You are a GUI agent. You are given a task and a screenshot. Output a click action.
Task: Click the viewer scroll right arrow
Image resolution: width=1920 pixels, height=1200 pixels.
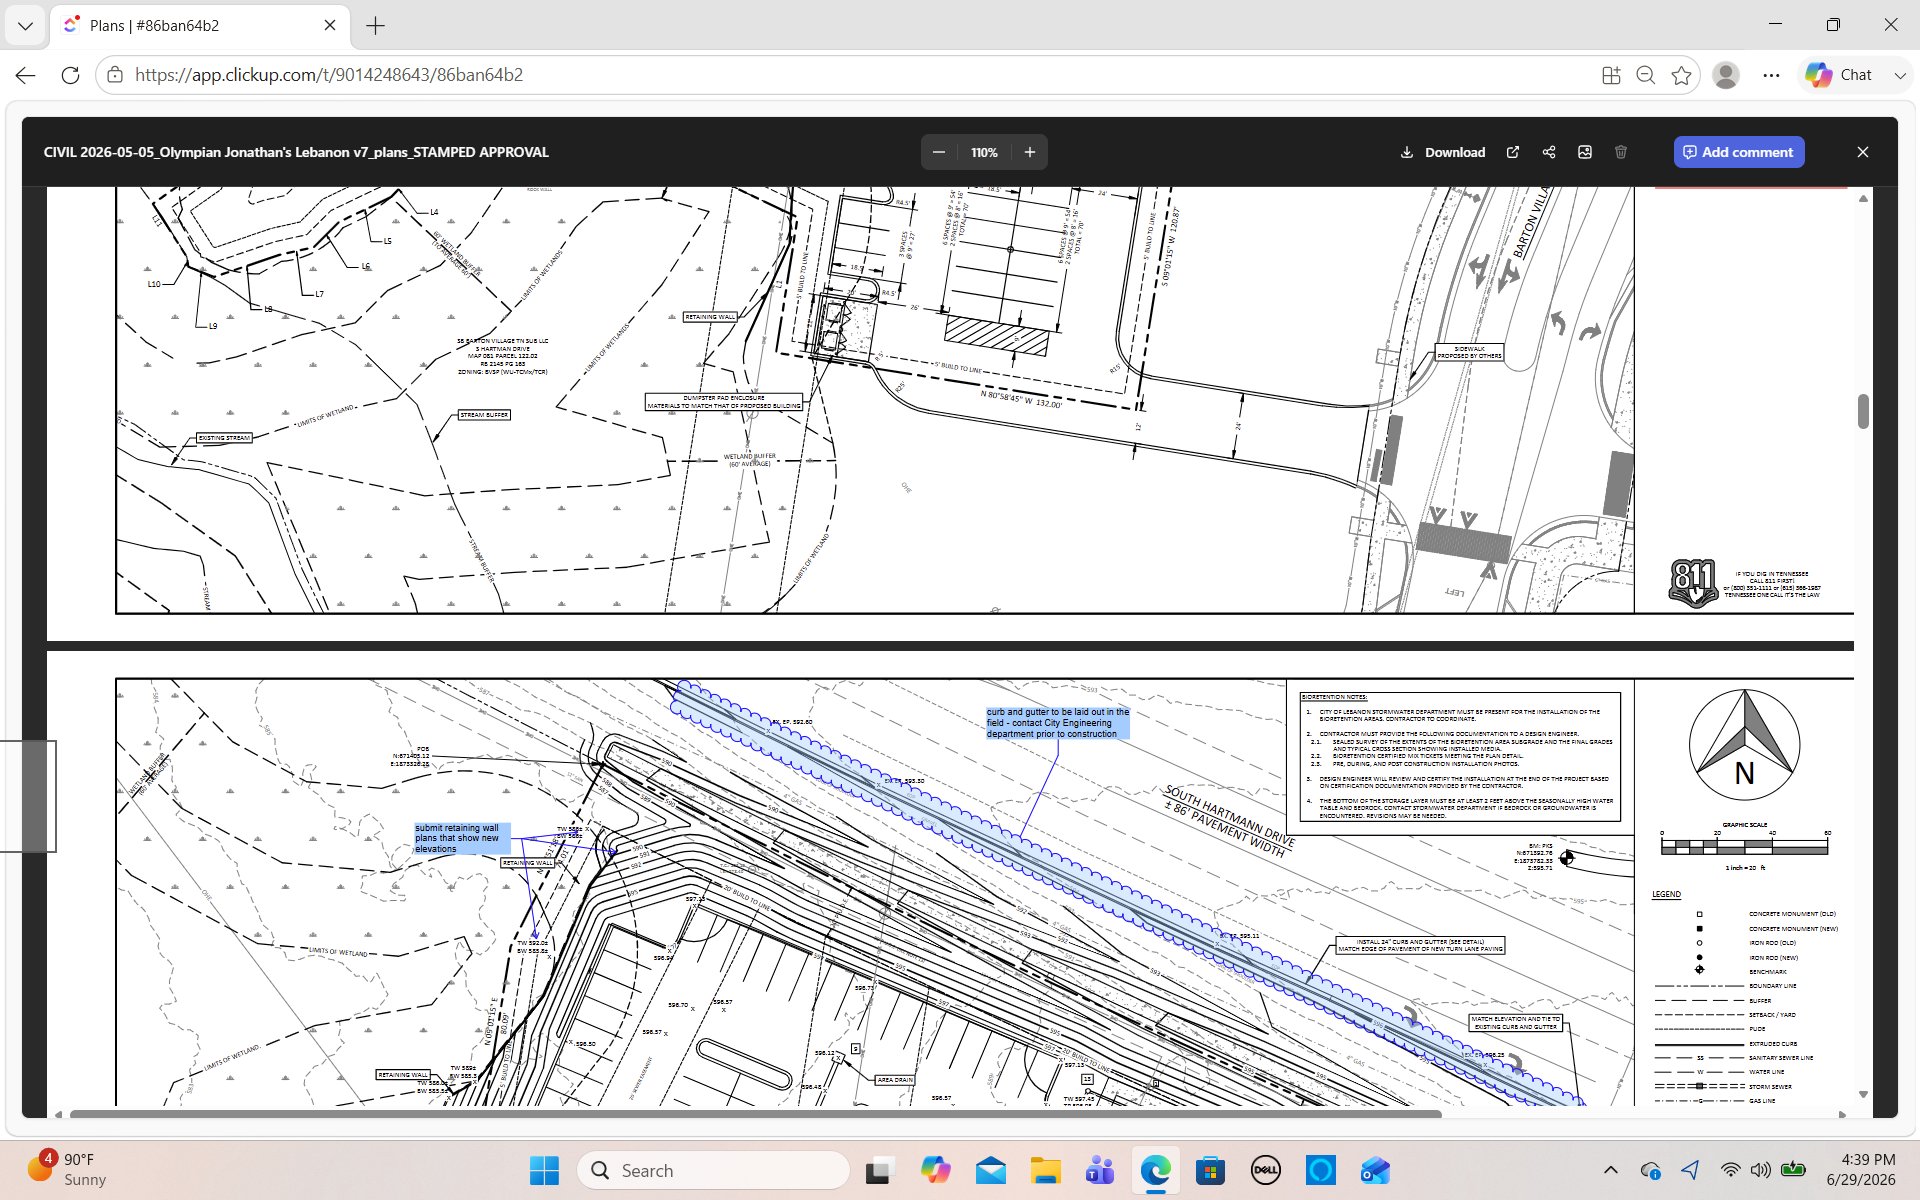[1843, 1113]
